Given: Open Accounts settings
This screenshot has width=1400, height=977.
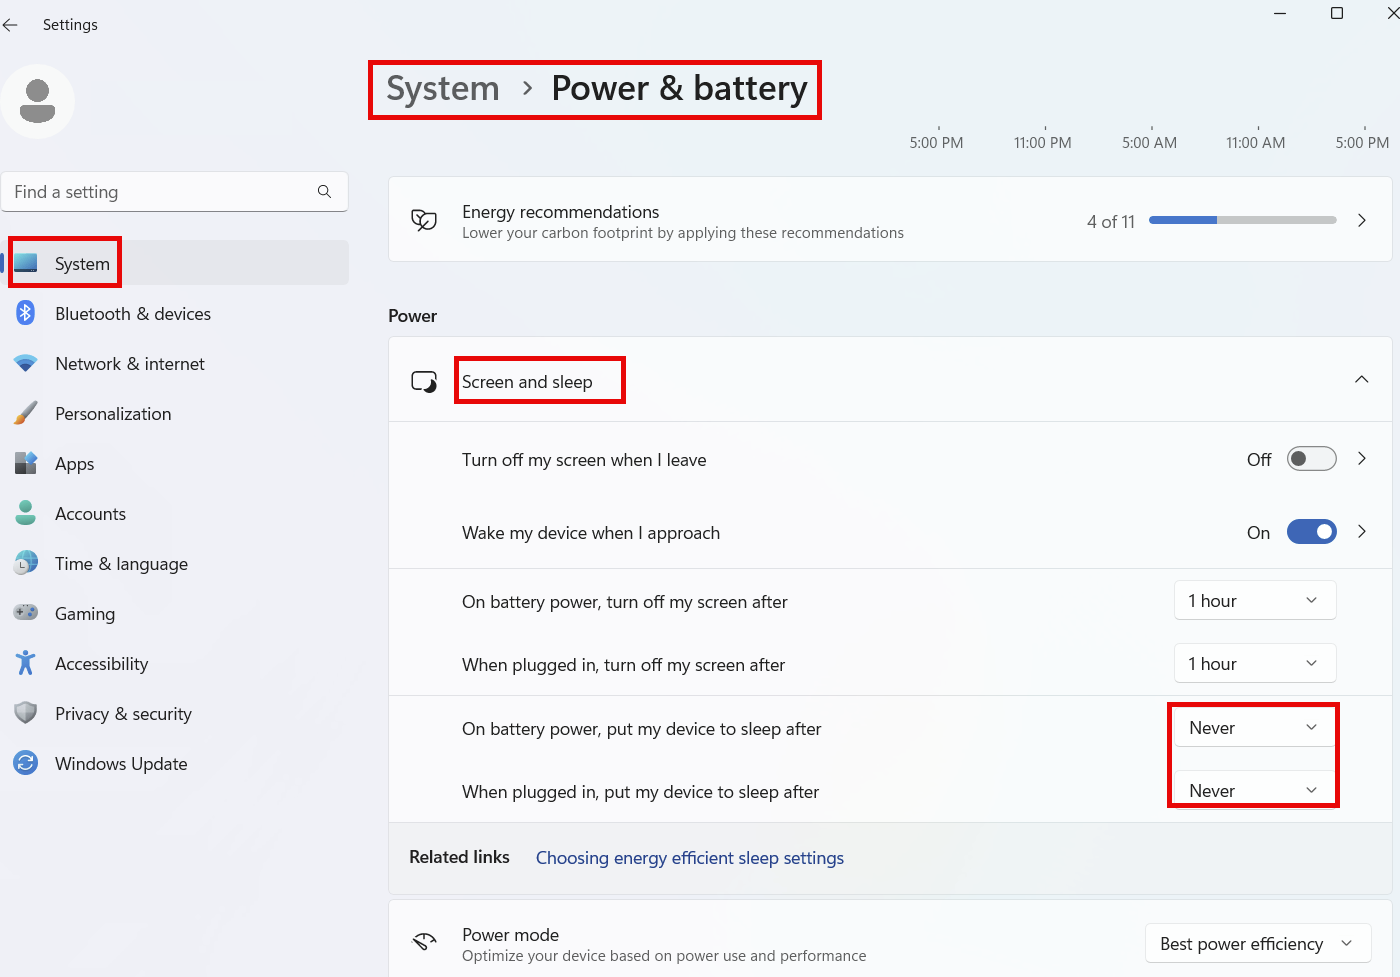Looking at the screenshot, I should (175, 513).
